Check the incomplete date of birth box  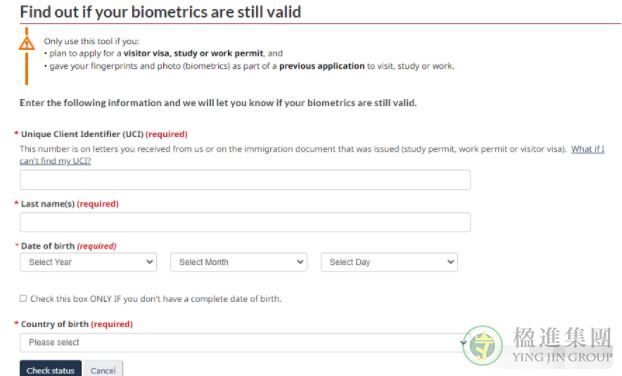[23, 298]
